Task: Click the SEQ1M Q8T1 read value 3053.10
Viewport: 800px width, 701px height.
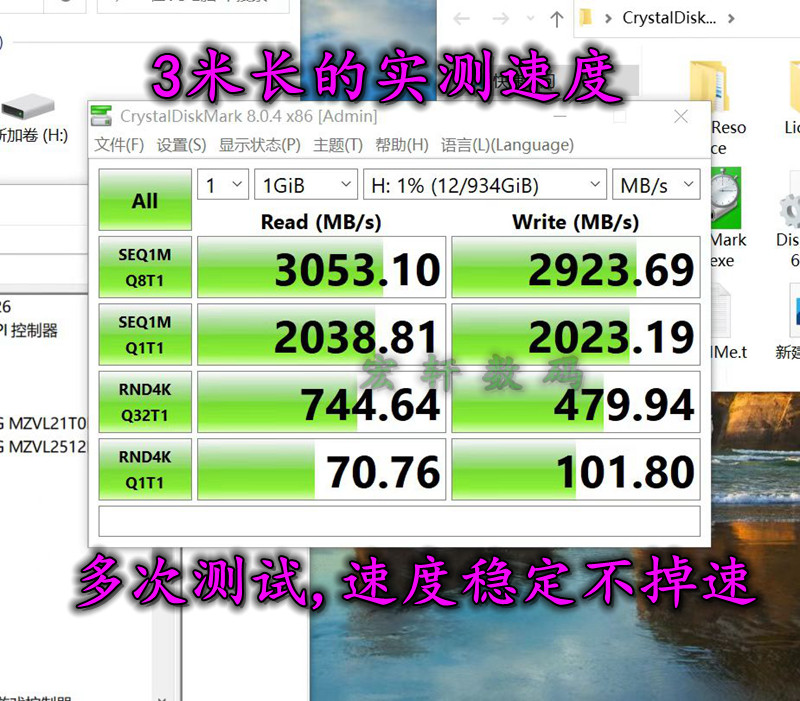Action: pyautogui.click(x=321, y=267)
